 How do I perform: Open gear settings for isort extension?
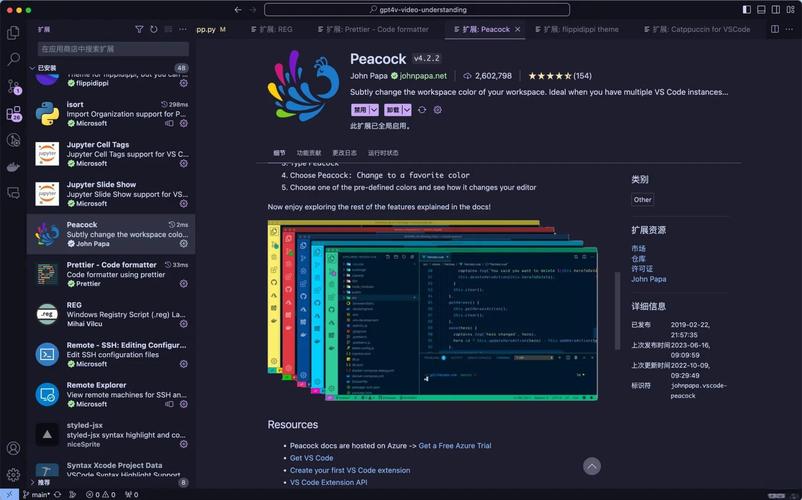184,123
